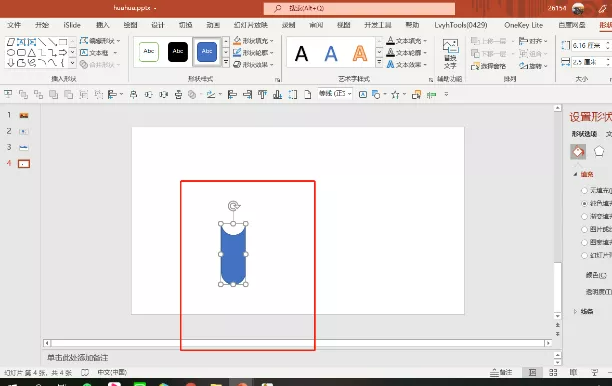612x386 pixels.
Task: Click the search box in the title bar
Action: (359, 8)
